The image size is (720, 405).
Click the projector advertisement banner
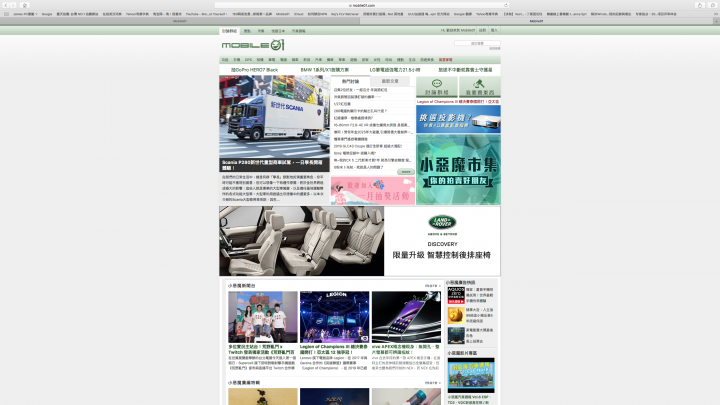458,119
